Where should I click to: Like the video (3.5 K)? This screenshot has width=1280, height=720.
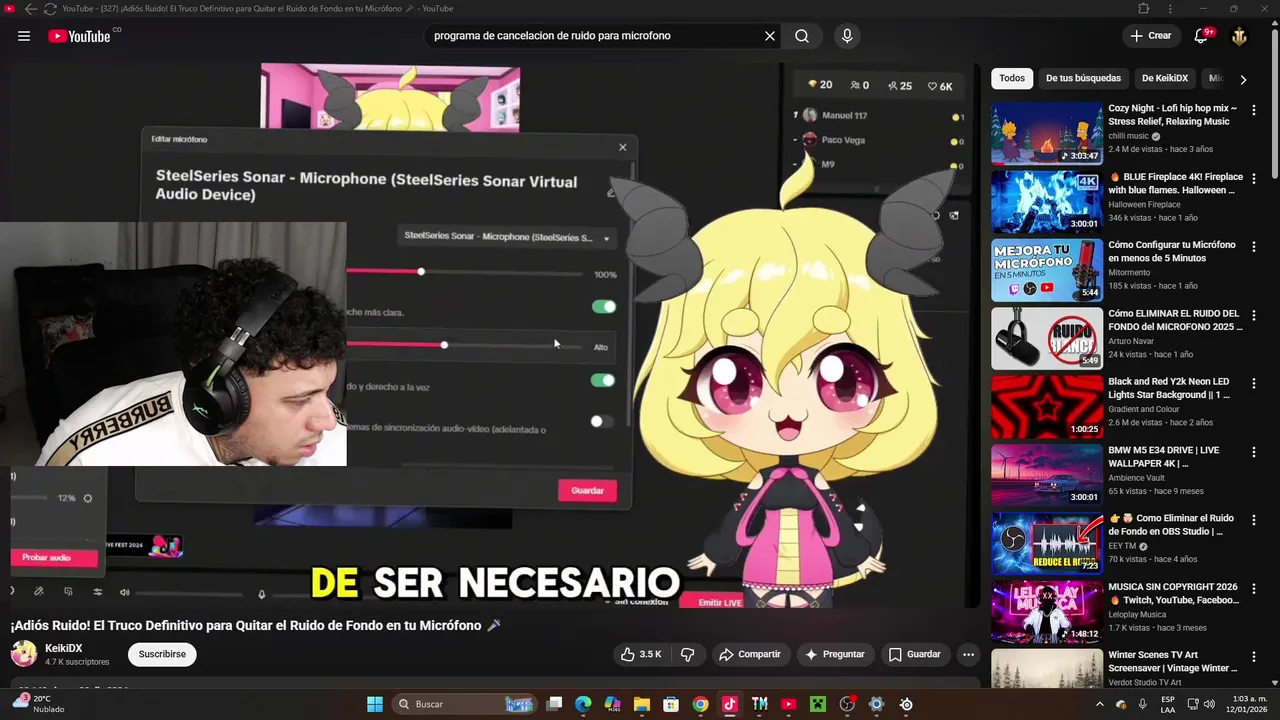coord(640,654)
